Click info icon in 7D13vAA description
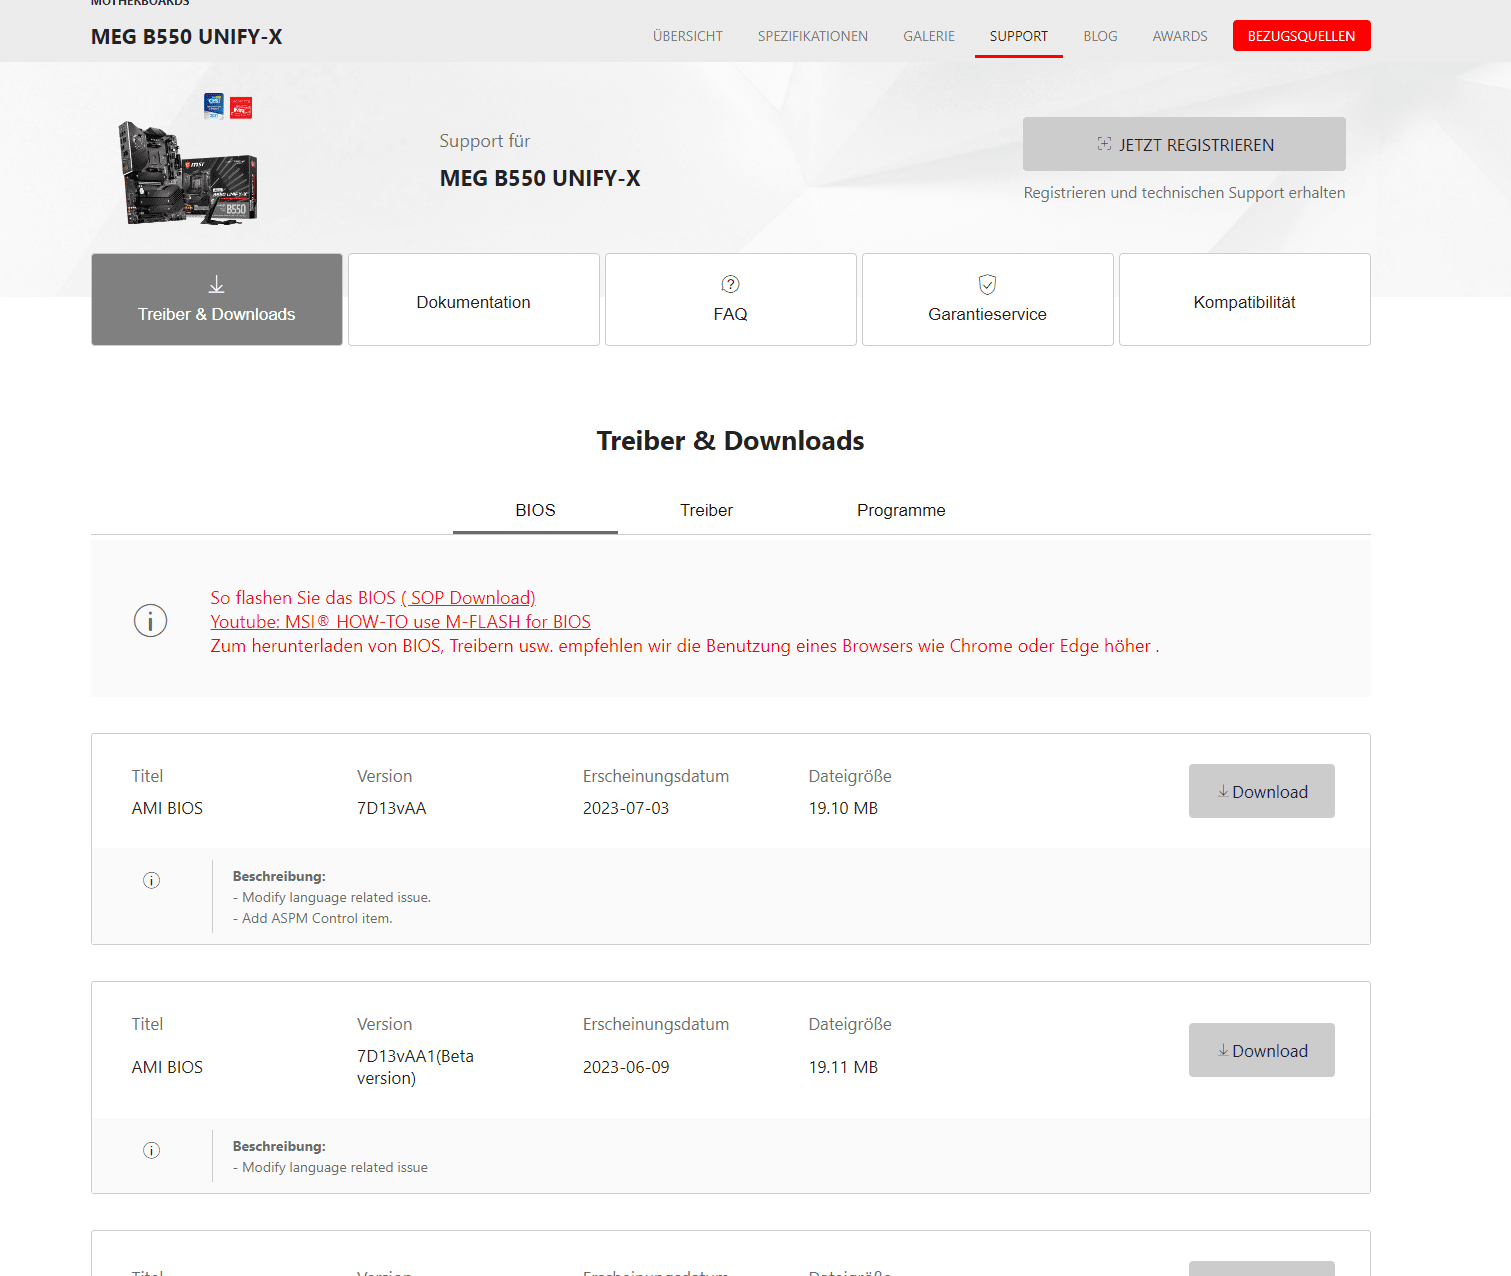Viewport: 1511px width, 1276px height. coord(152,880)
